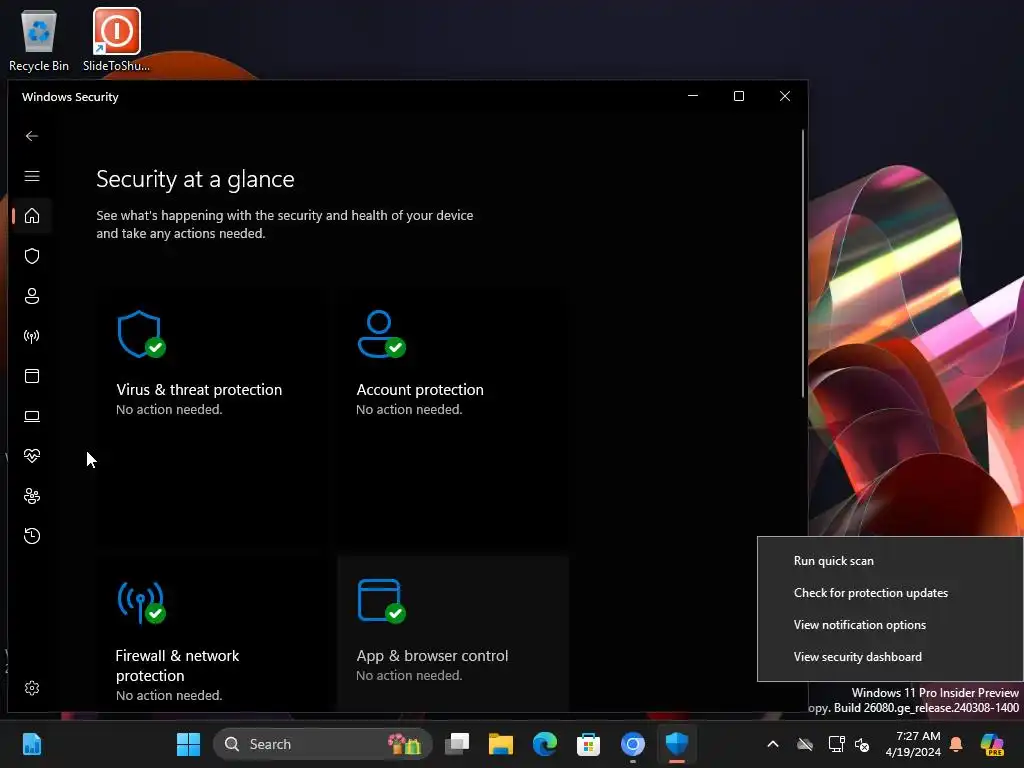This screenshot has width=1024, height=768.
Task: Minimize the Windows Security window
Action: (x=693, y=97)
